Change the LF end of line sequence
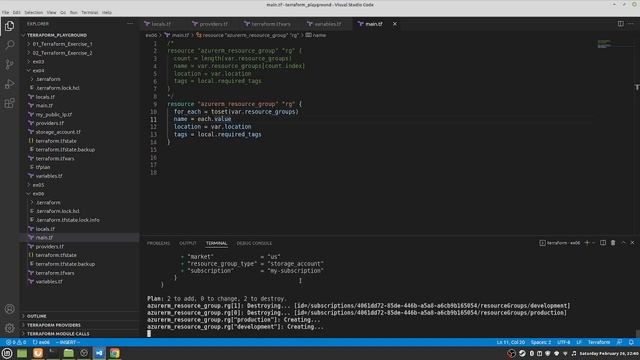Image resolution: width=640 pixels, height=360 pixels. point(579,342)
